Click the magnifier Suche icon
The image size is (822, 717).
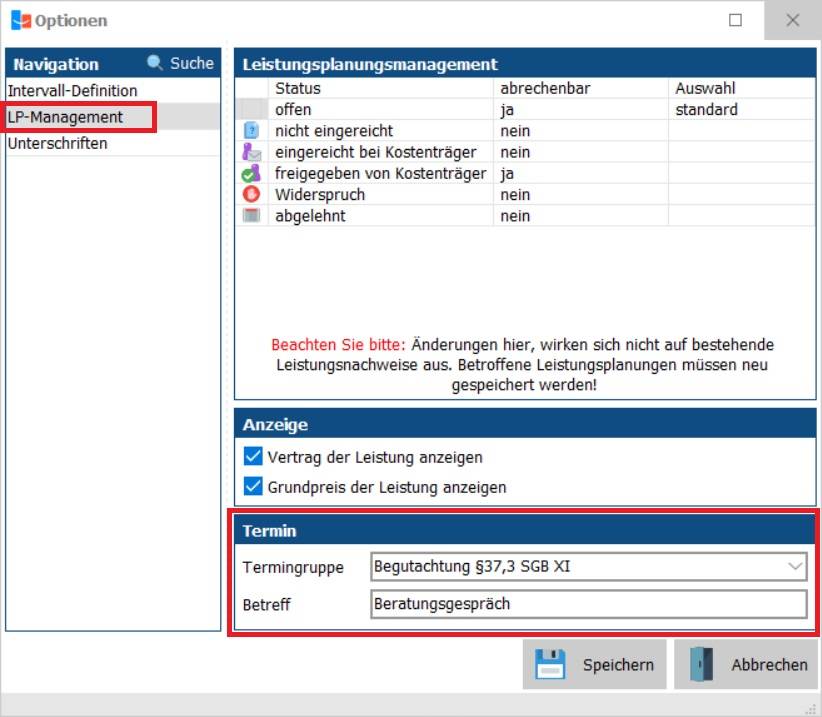(155, 63)
